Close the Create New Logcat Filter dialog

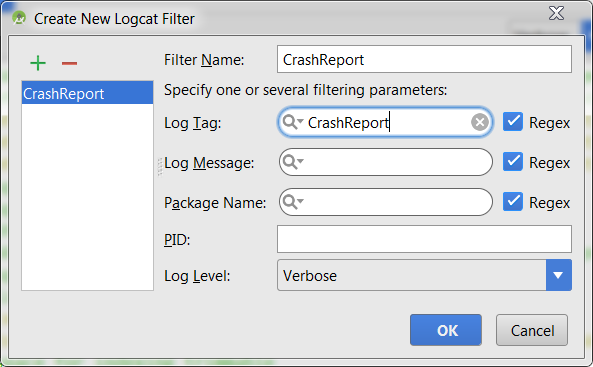pos(556,13)
